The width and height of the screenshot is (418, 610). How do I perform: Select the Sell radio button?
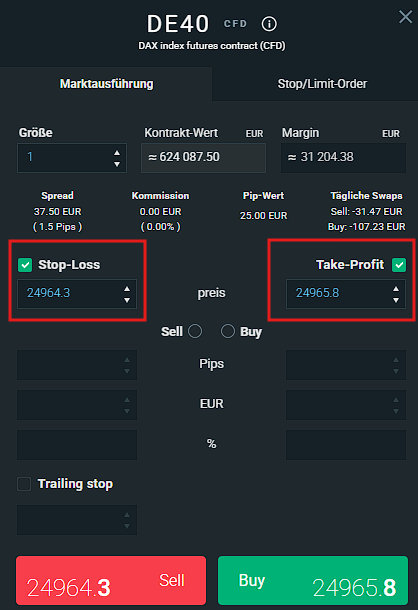(195, 331)
